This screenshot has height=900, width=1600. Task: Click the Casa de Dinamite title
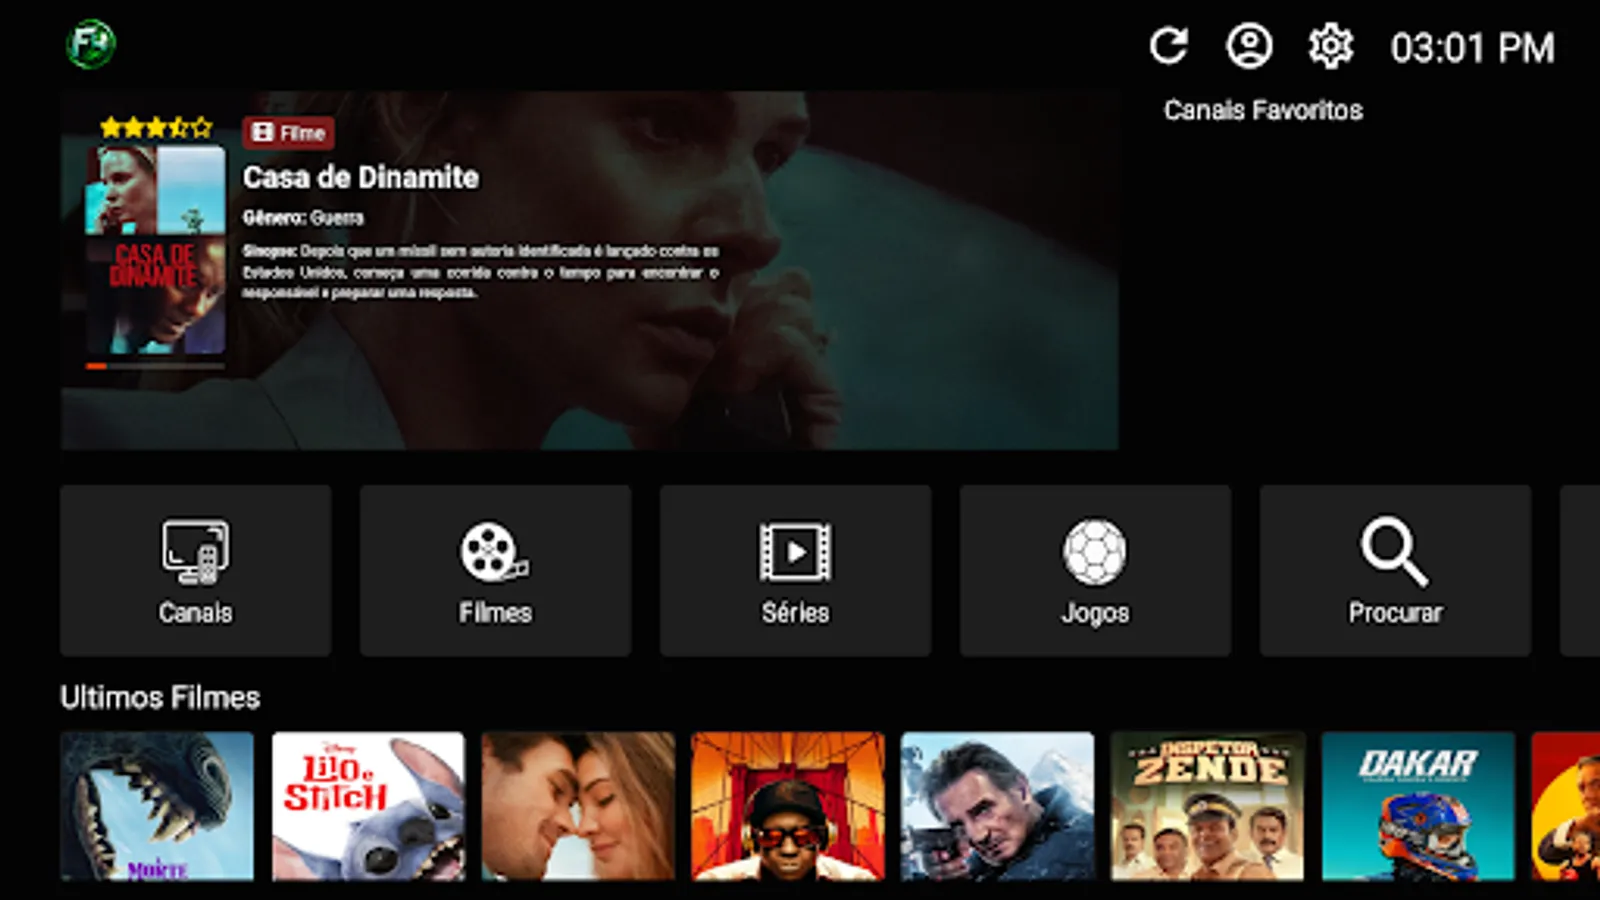(360, 178)
